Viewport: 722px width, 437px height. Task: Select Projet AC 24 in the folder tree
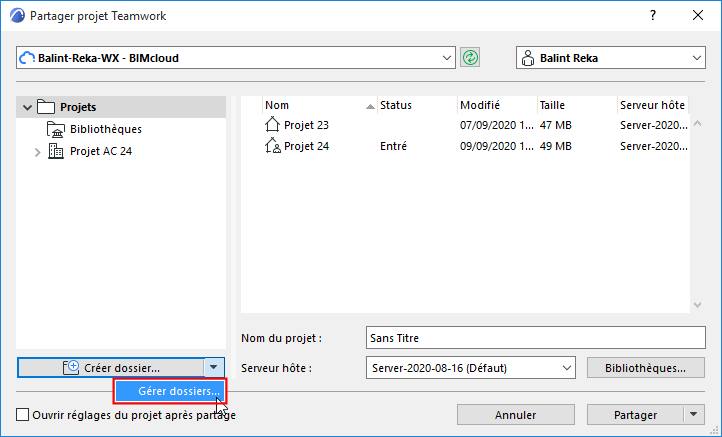pos(101,151)
